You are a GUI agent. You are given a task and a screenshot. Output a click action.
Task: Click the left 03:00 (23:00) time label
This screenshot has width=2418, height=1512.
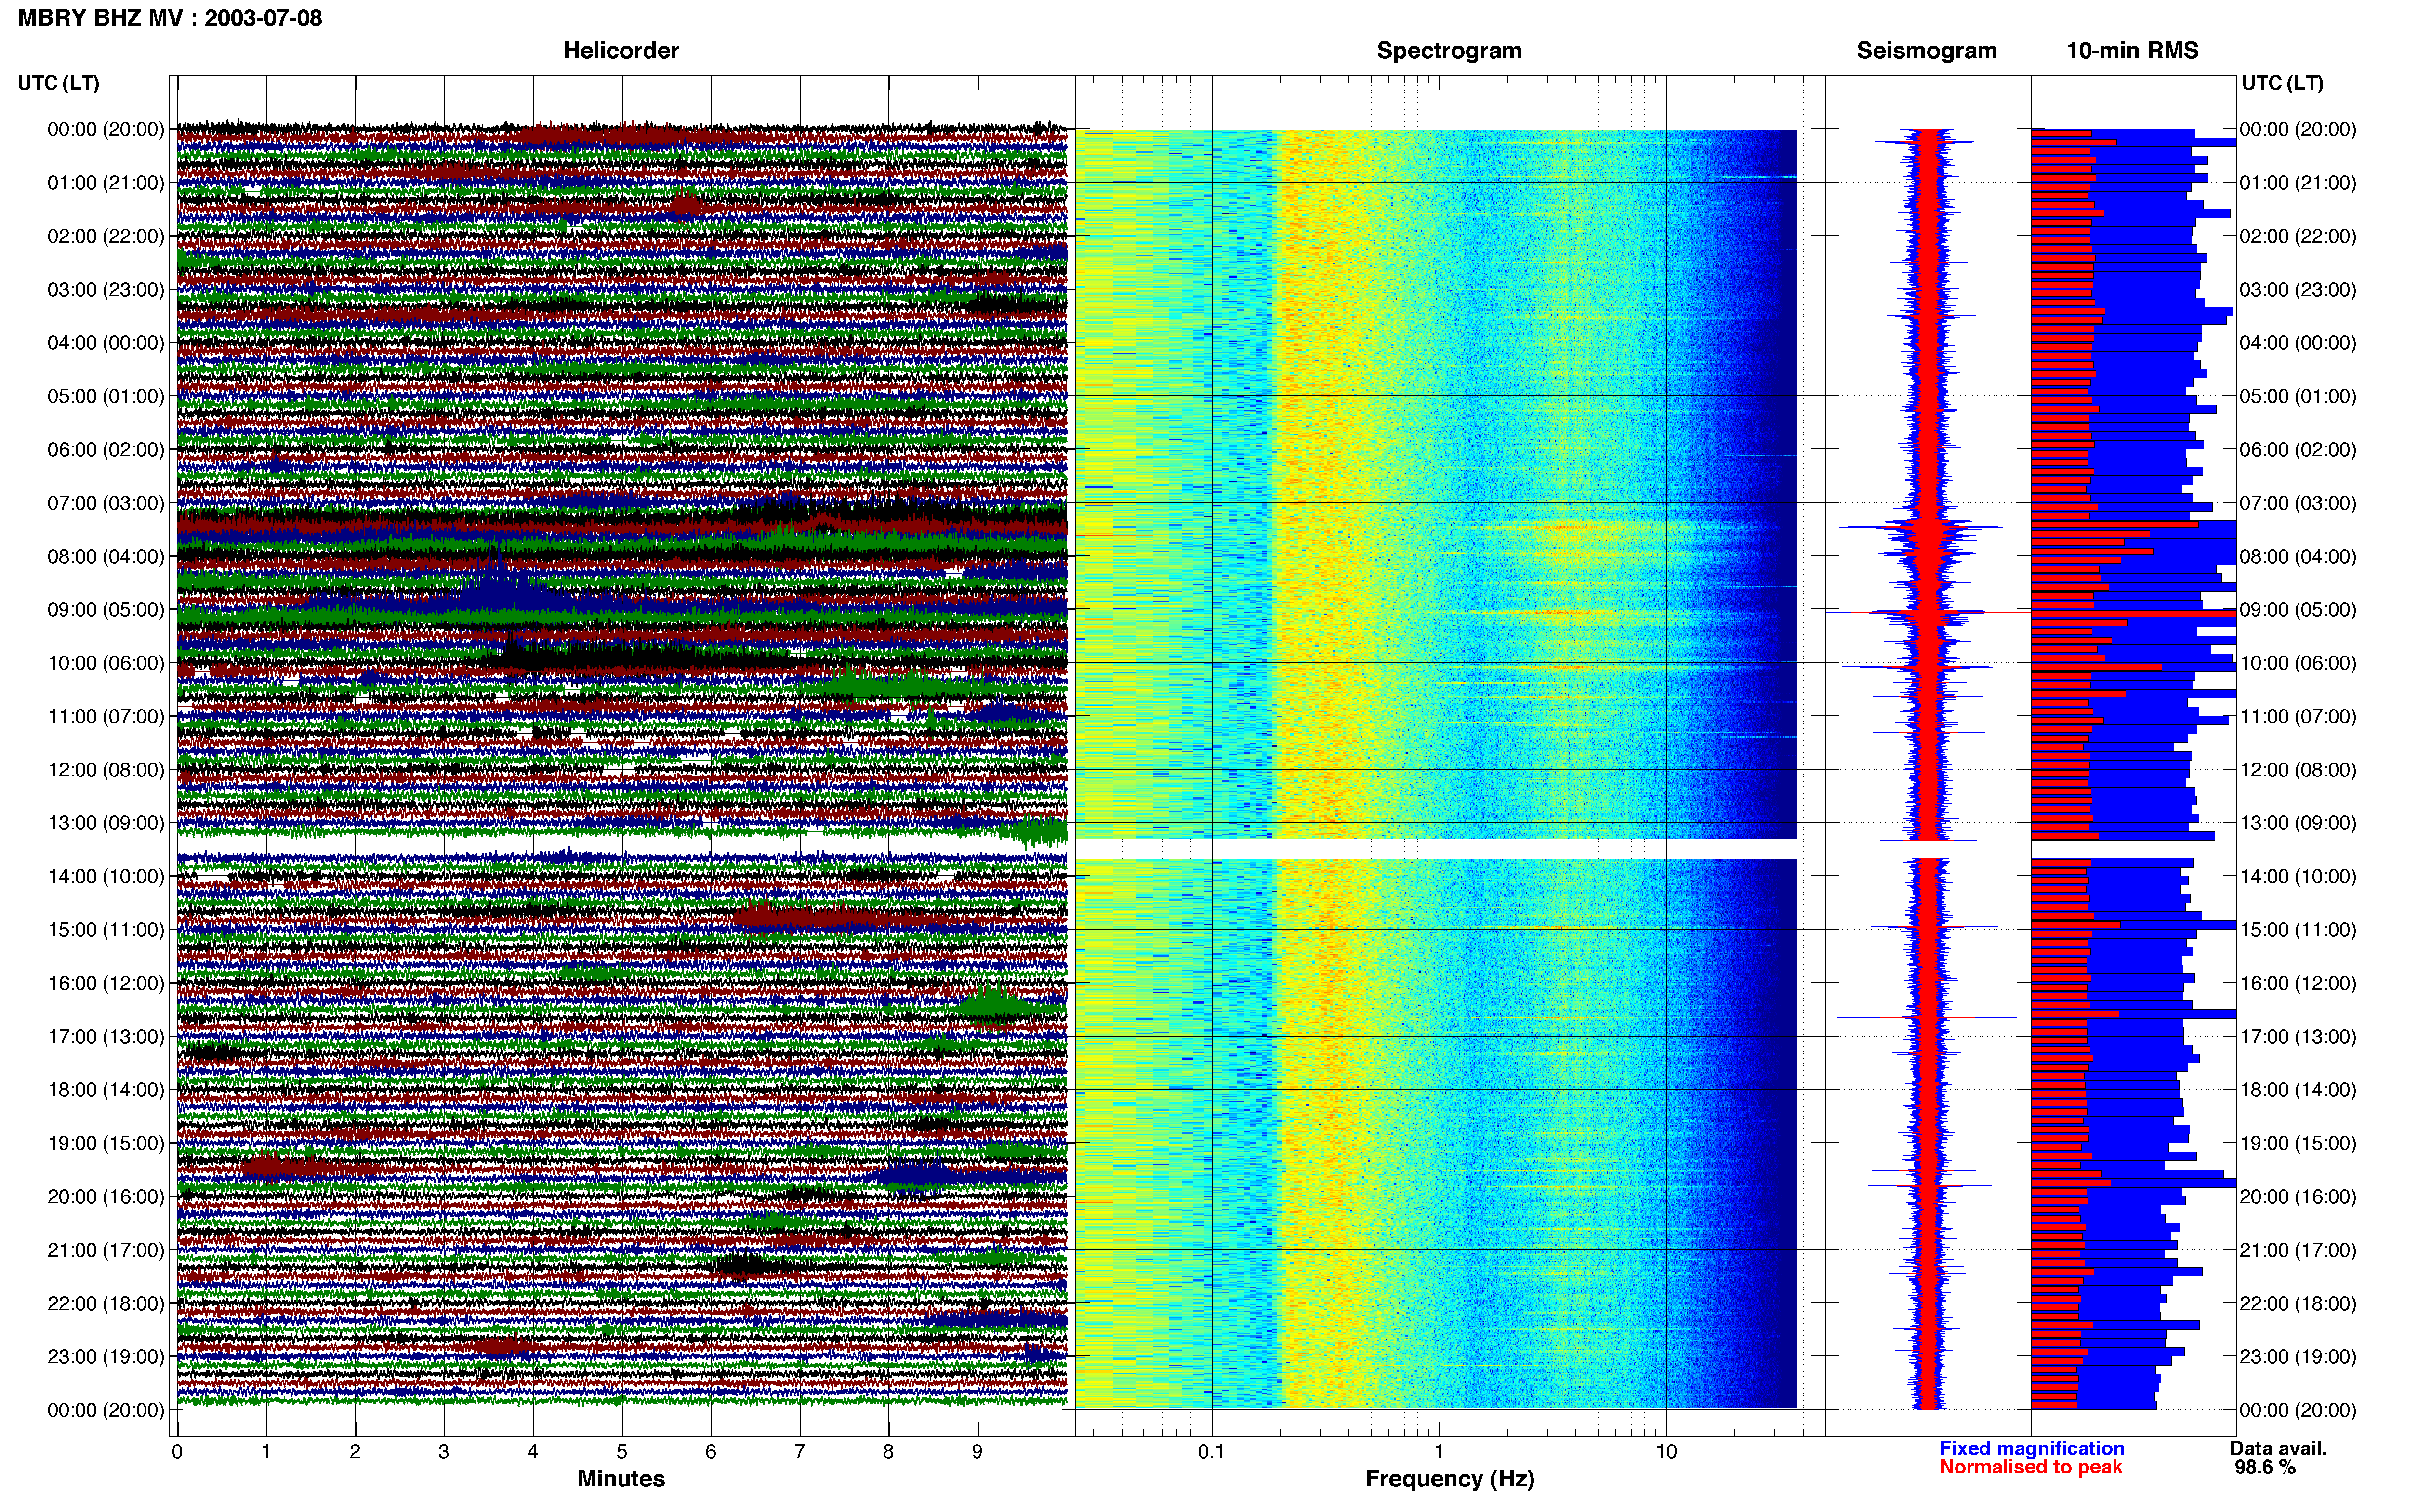pos(106,290)
